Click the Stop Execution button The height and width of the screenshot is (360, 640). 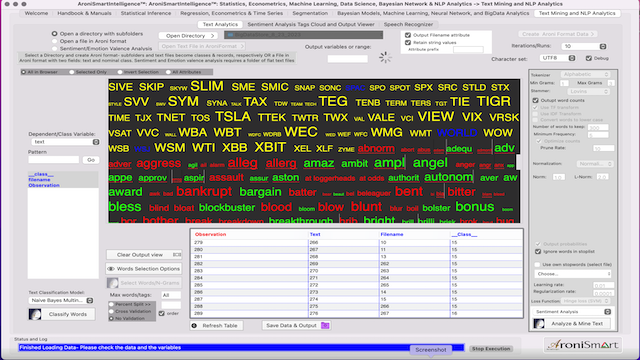click(491, 349)
